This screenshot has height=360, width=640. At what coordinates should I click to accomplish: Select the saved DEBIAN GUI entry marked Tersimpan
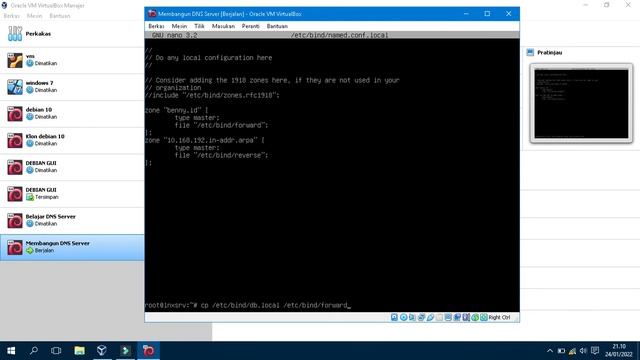point(72,194)
